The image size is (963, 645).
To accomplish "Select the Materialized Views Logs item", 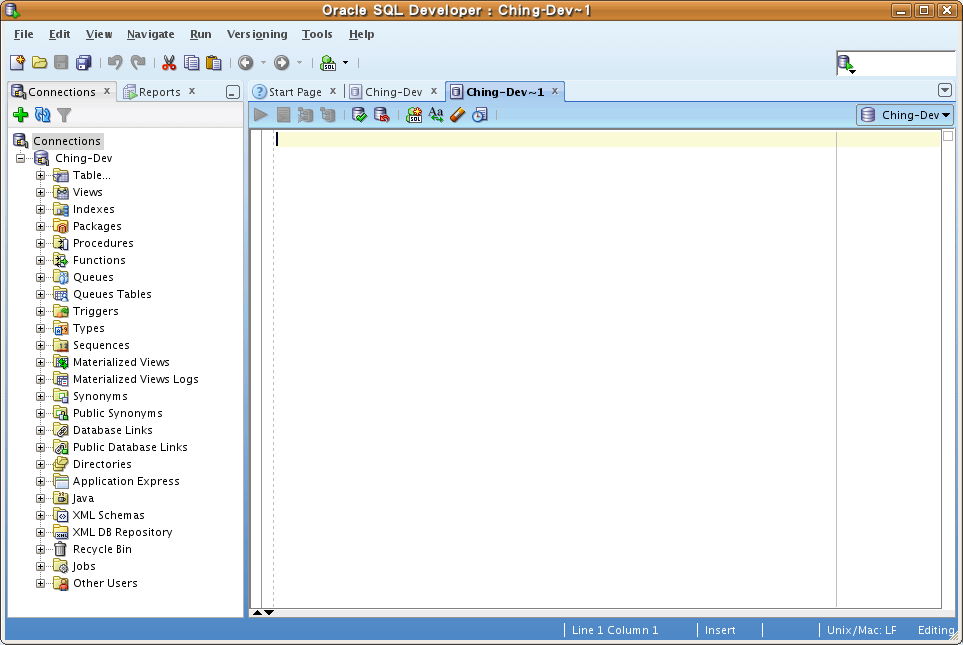I will (x=136, y=379).
